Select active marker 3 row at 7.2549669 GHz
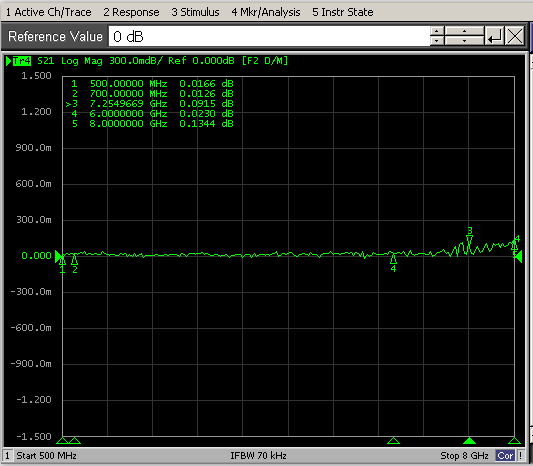 [150, 104]
